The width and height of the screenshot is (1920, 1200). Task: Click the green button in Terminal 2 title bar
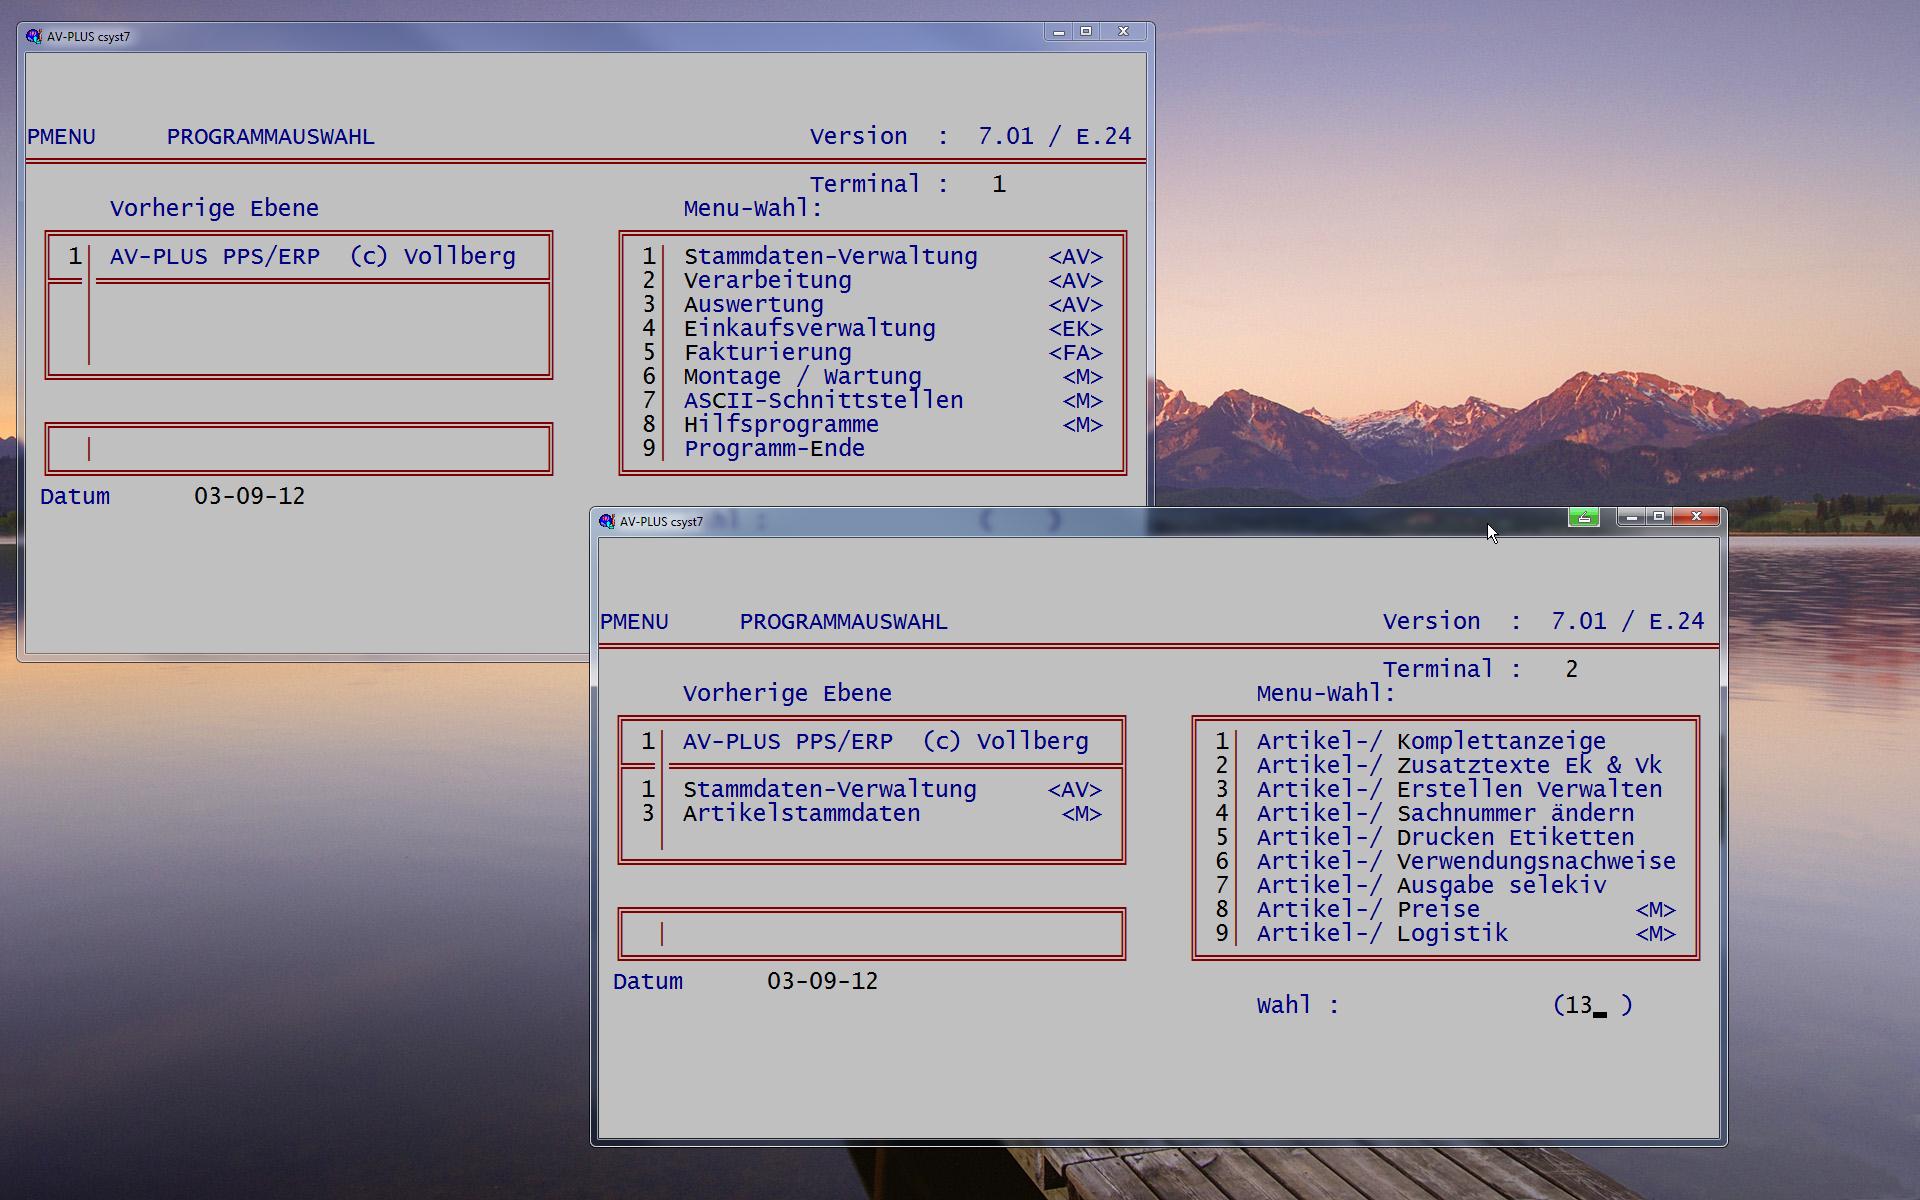coord(1583,517)
